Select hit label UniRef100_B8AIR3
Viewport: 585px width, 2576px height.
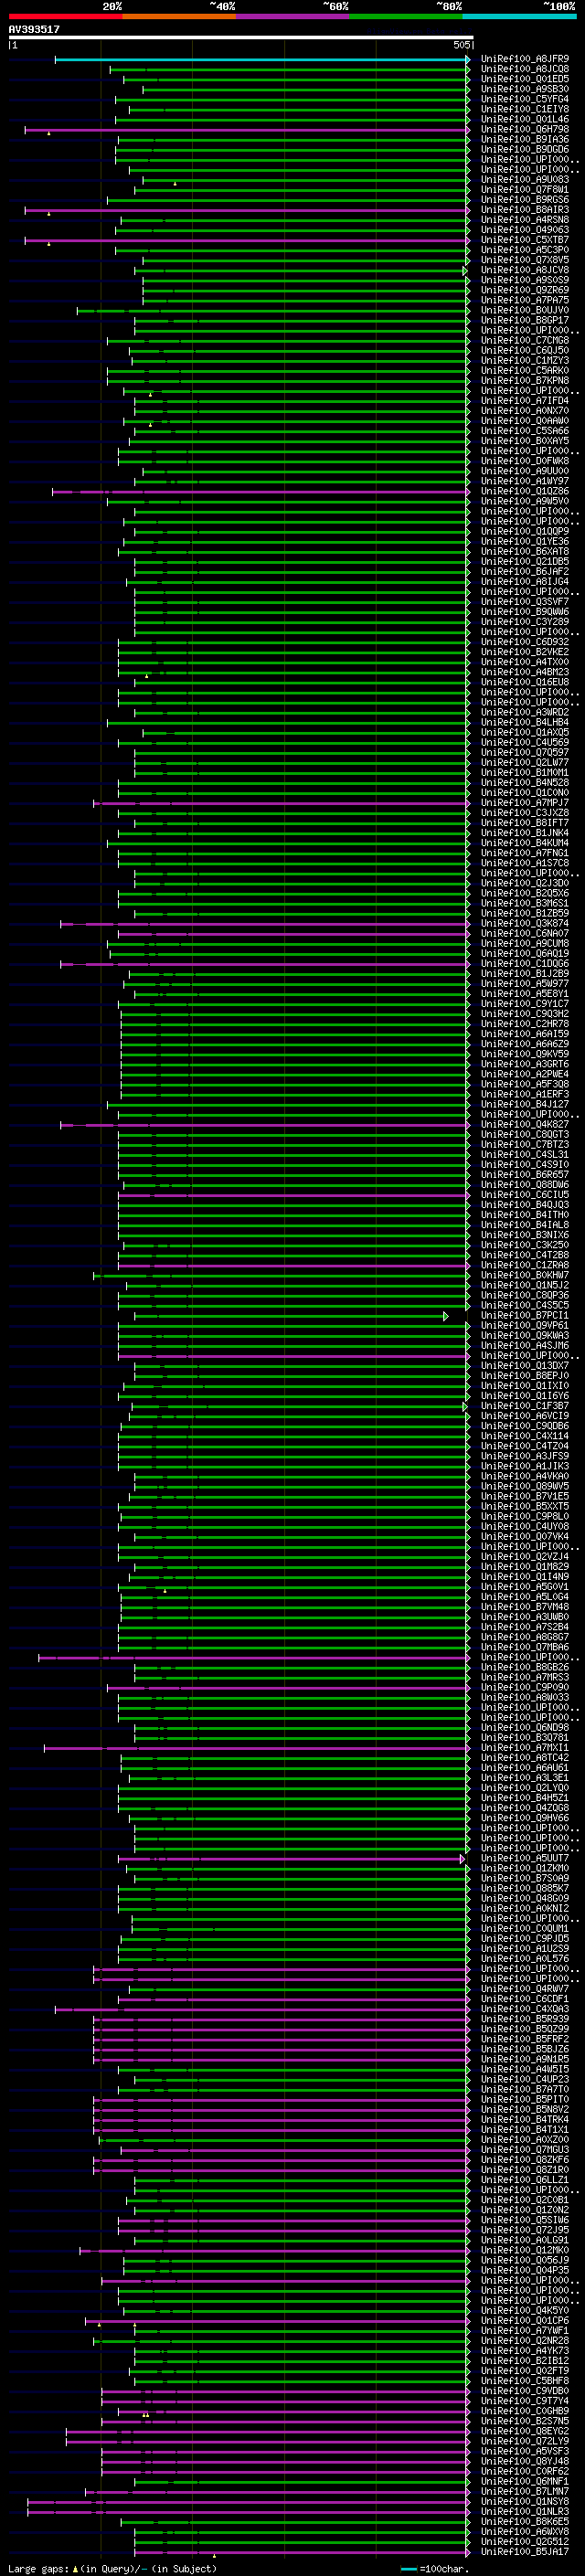click(x=525, y=210)
